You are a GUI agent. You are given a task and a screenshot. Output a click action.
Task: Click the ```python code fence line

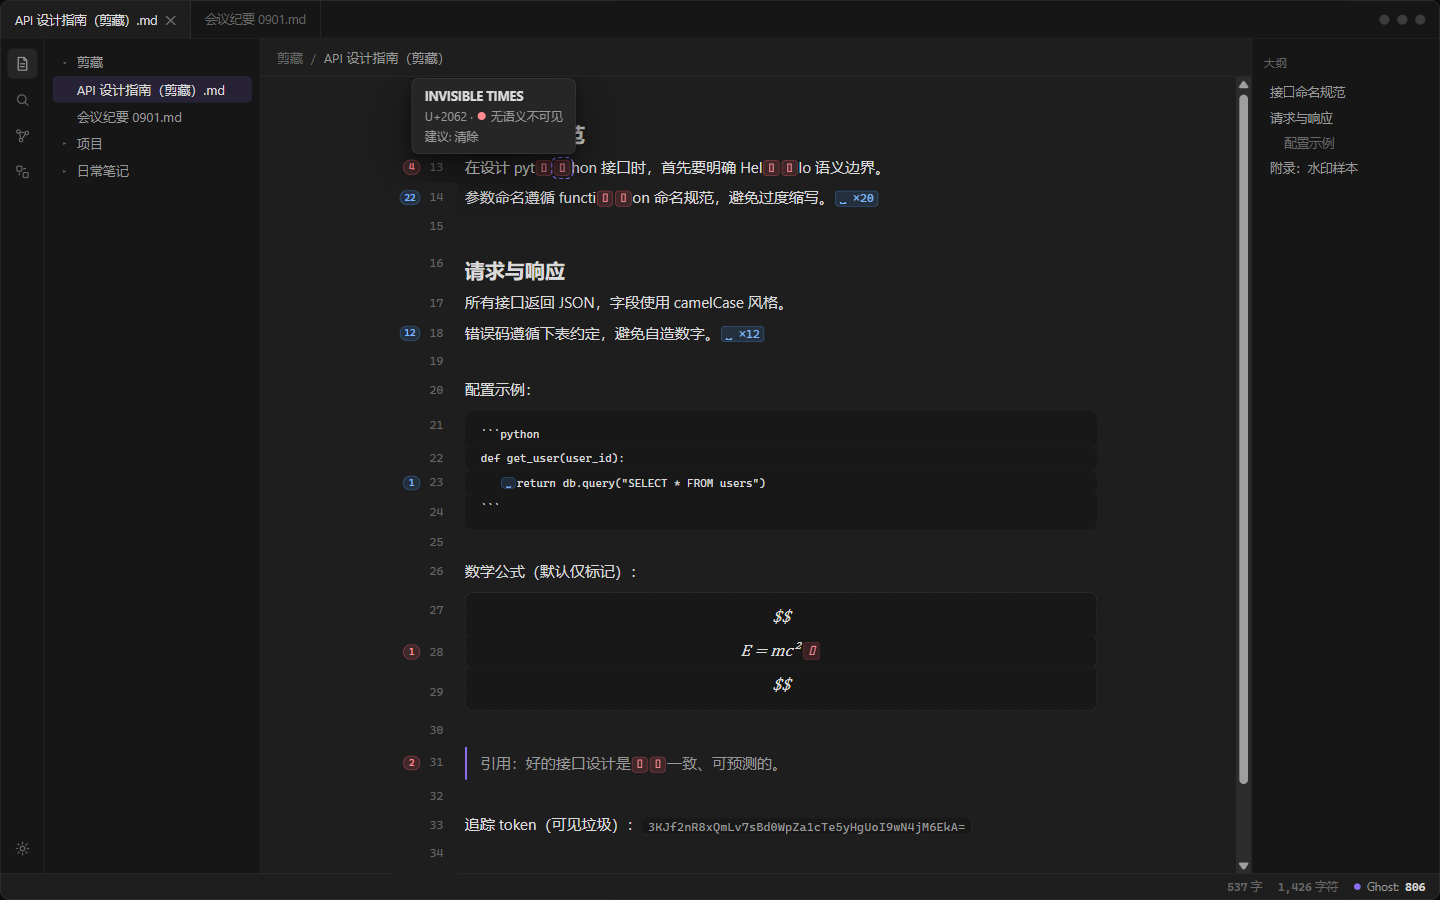coord(510,434)
